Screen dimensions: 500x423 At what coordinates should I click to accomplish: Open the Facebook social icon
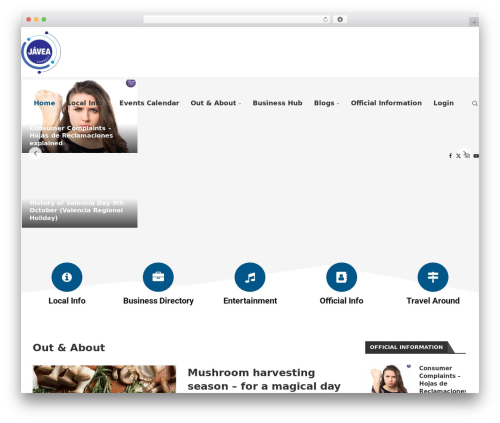(450, 156)
